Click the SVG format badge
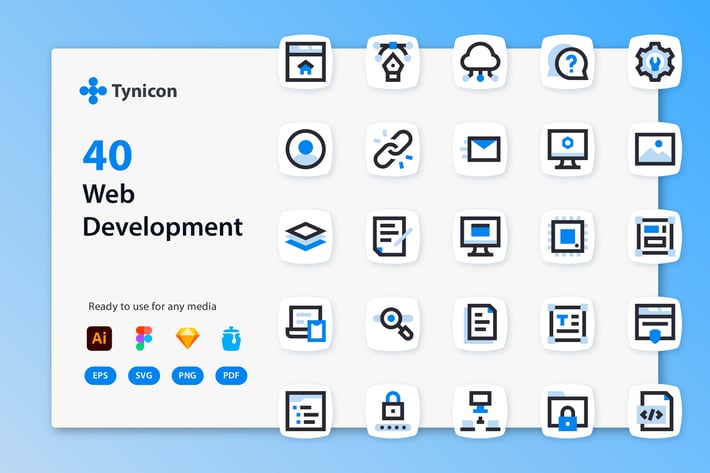710x473 pixels. pos(144,375)
